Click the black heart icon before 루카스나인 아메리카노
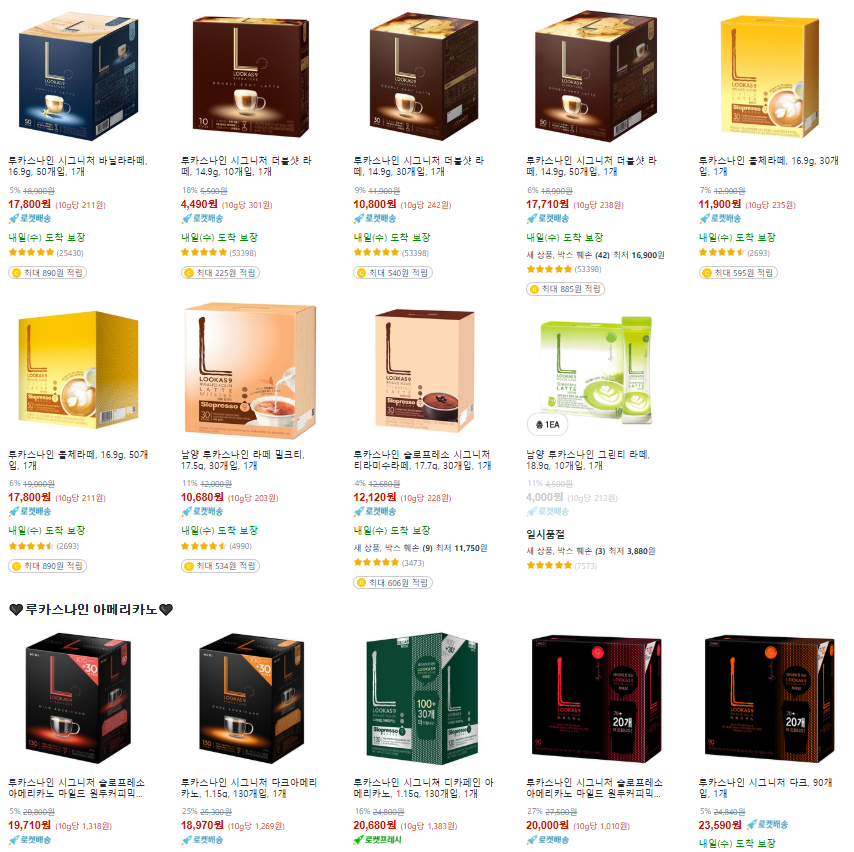854x852 pixels. [x=16, y=610]
